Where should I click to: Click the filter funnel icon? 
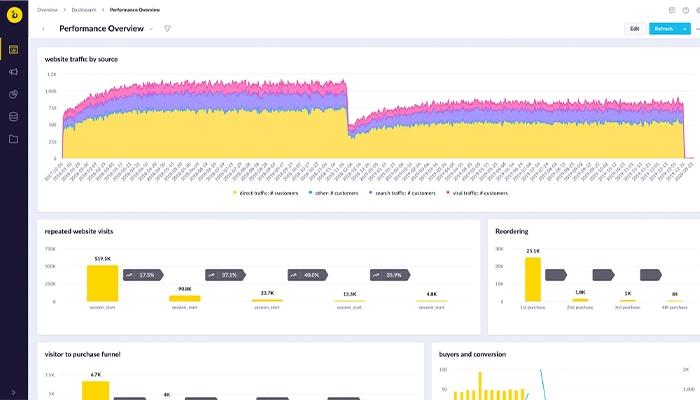tap(167, 29)
